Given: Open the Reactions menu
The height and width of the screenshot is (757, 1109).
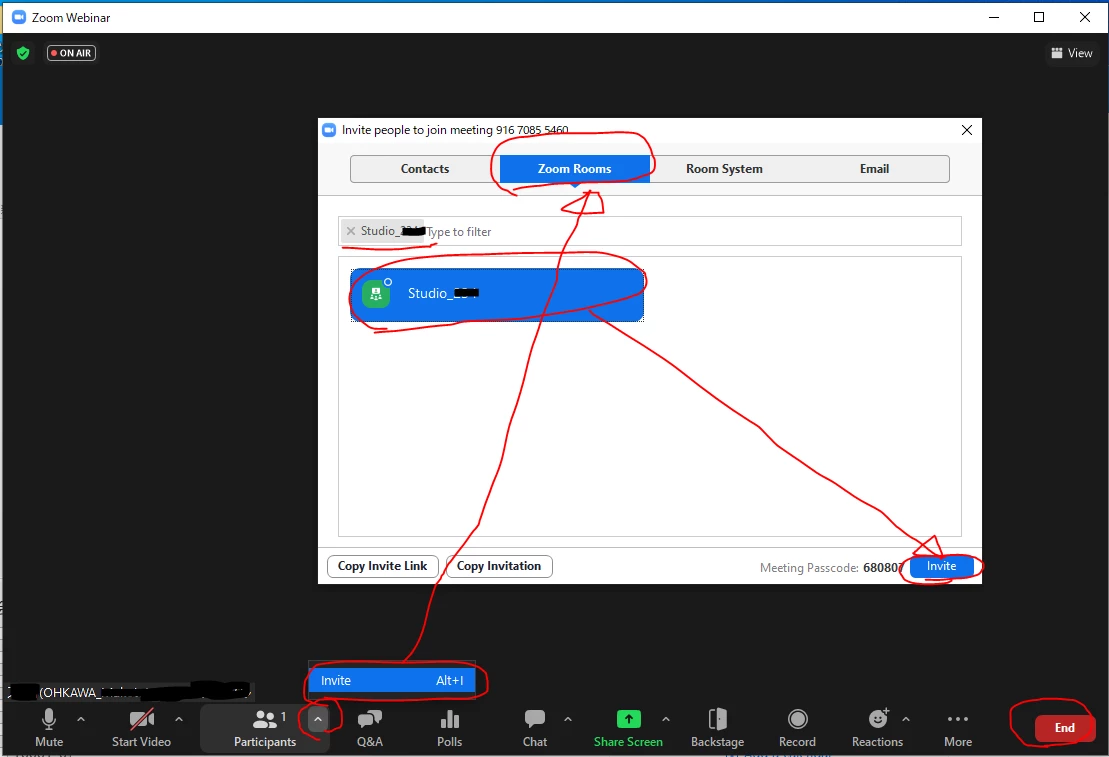Looking at the screenshot, I should pyautogui.click(x=877, y=727).
